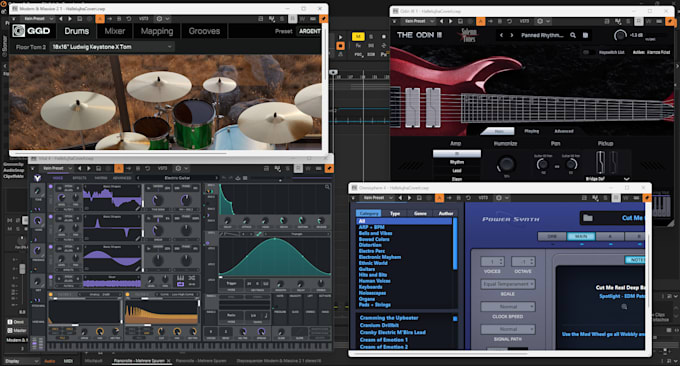Open plugin settings gear in Modern & Massive toolbar
The width and height of the screenshot is (680, 366).
point(159,19)
